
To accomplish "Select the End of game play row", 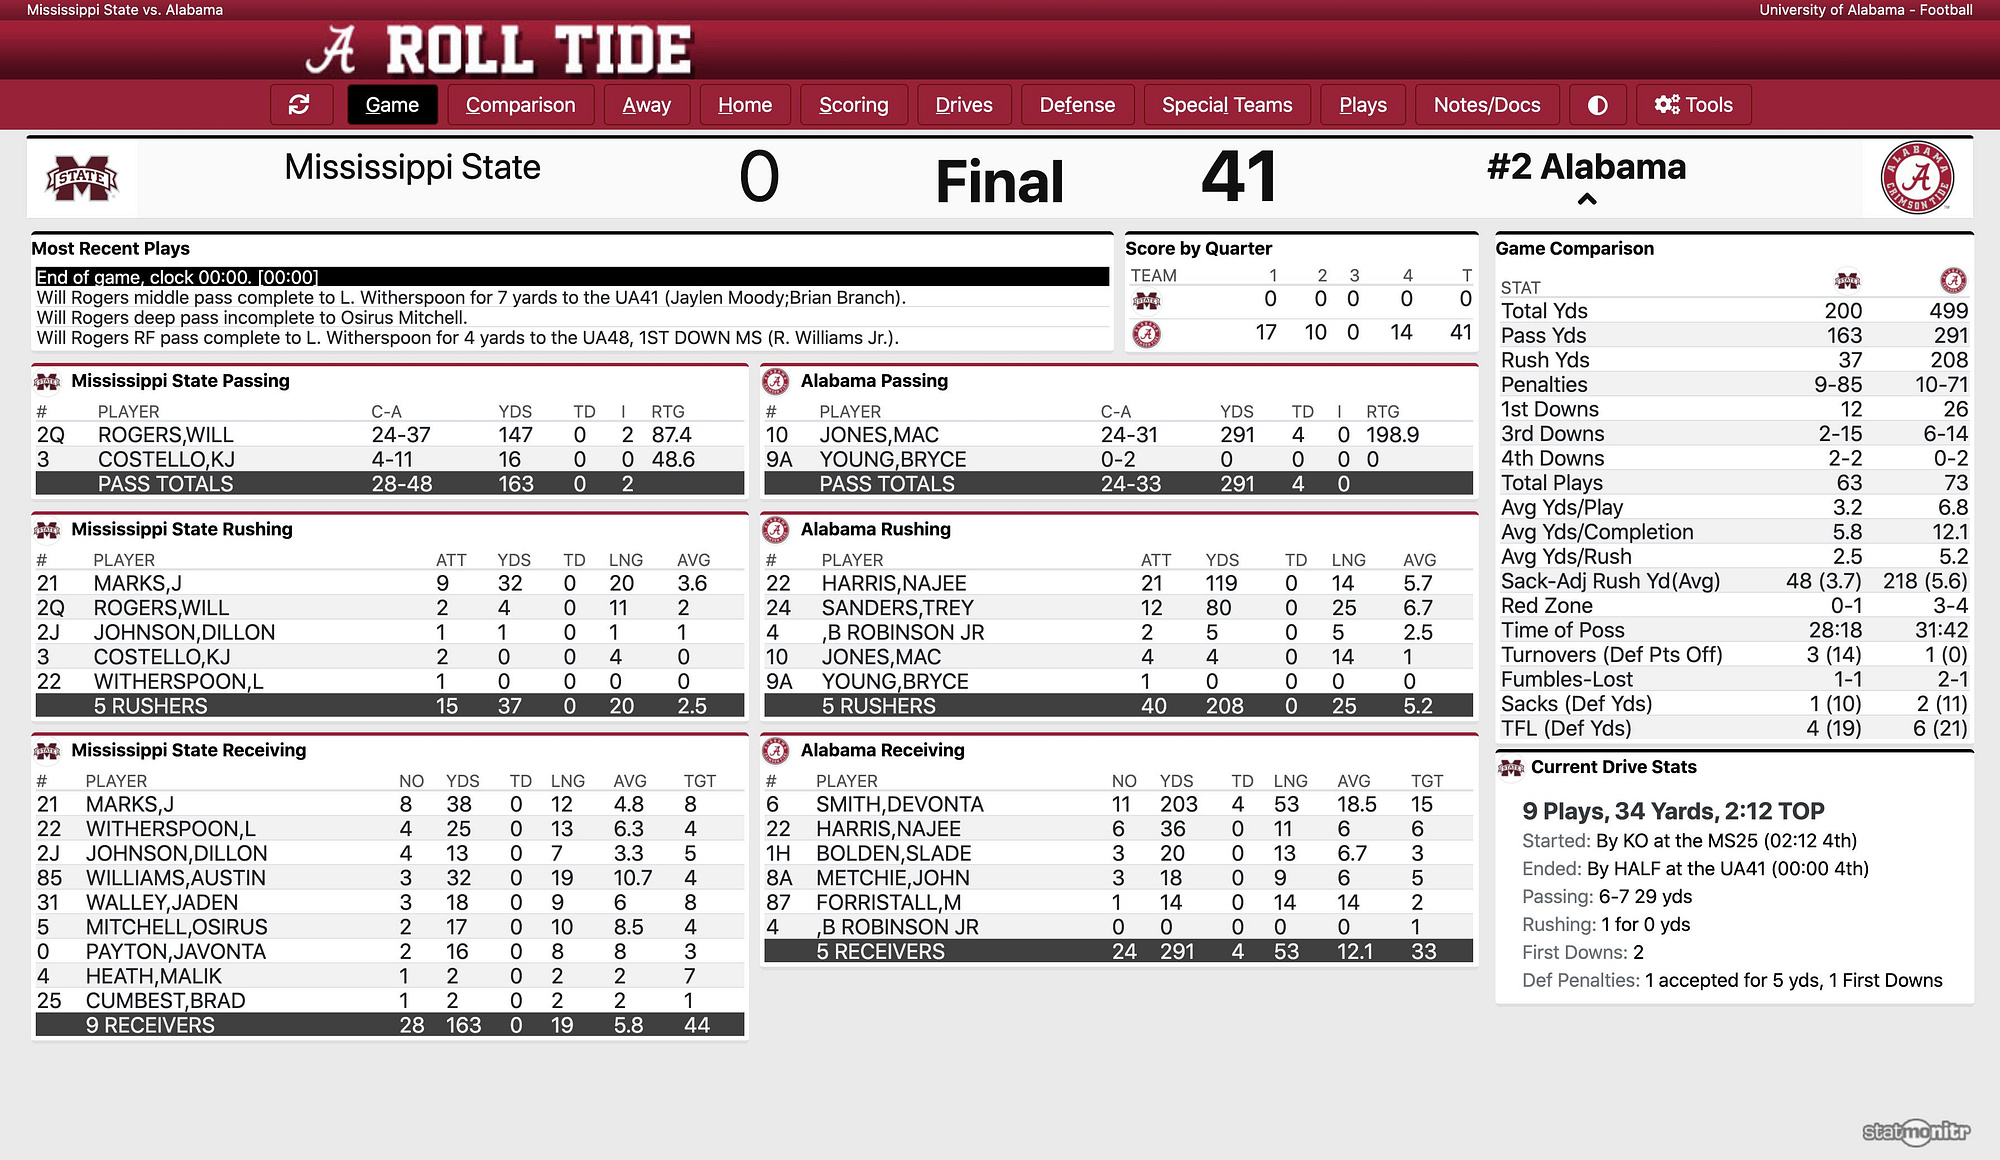I will pyautogui.click(x=572, y=277).
